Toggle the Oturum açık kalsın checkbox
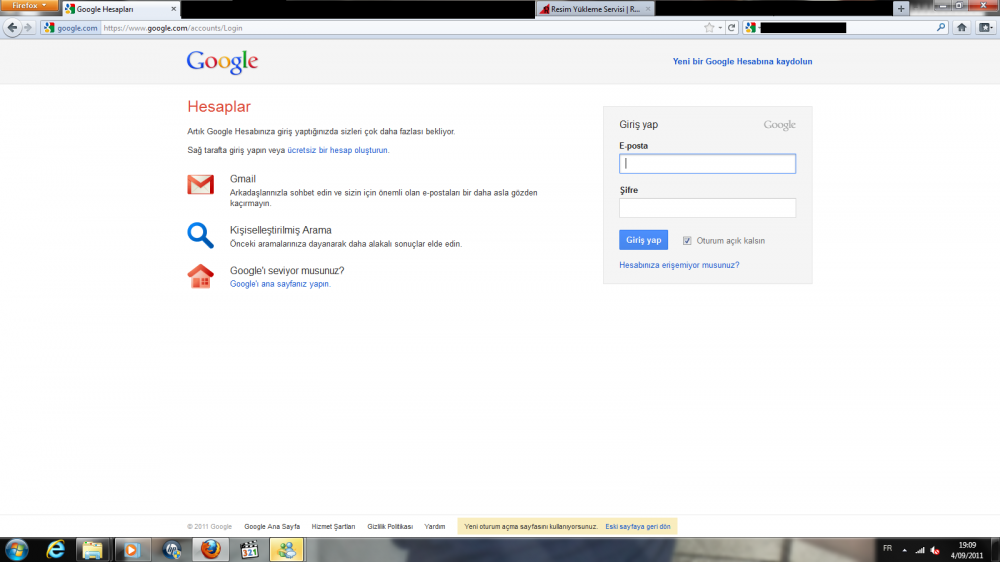 687,240
